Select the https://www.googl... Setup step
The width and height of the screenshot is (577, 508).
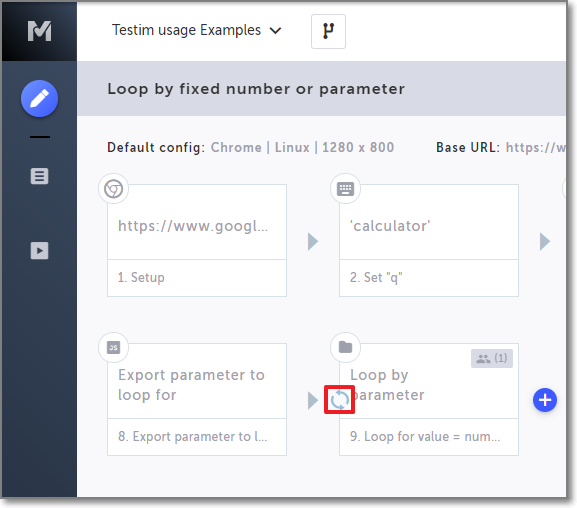point(197,240)
